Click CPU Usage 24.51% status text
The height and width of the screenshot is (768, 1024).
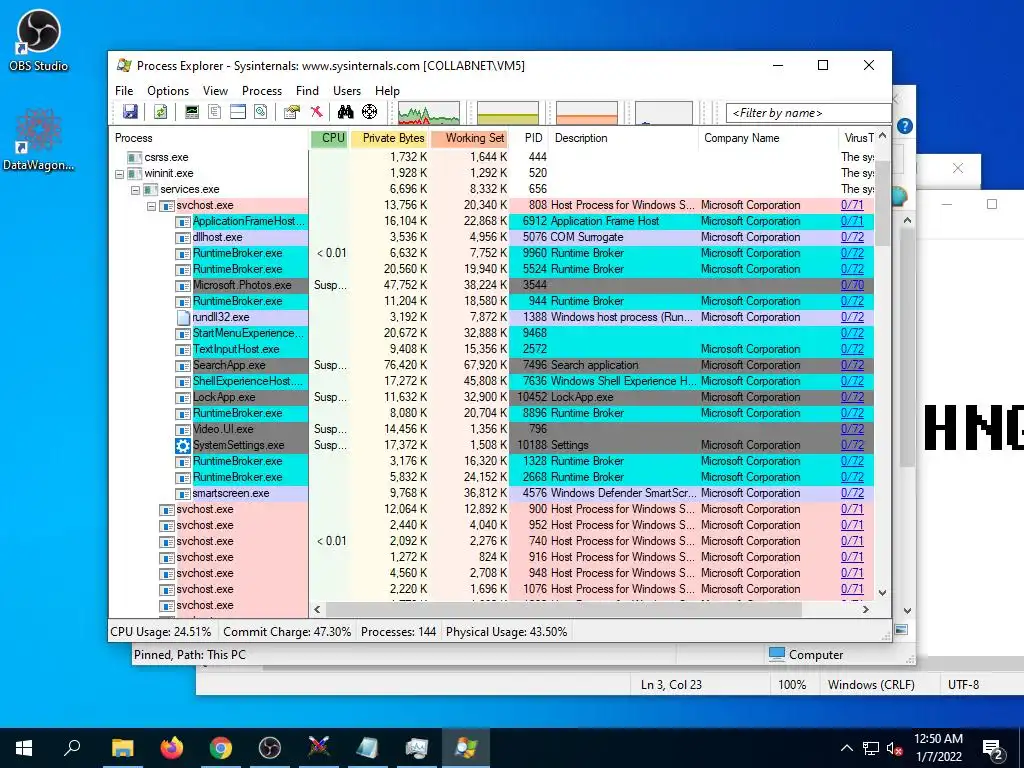click(x=161, y=632)
